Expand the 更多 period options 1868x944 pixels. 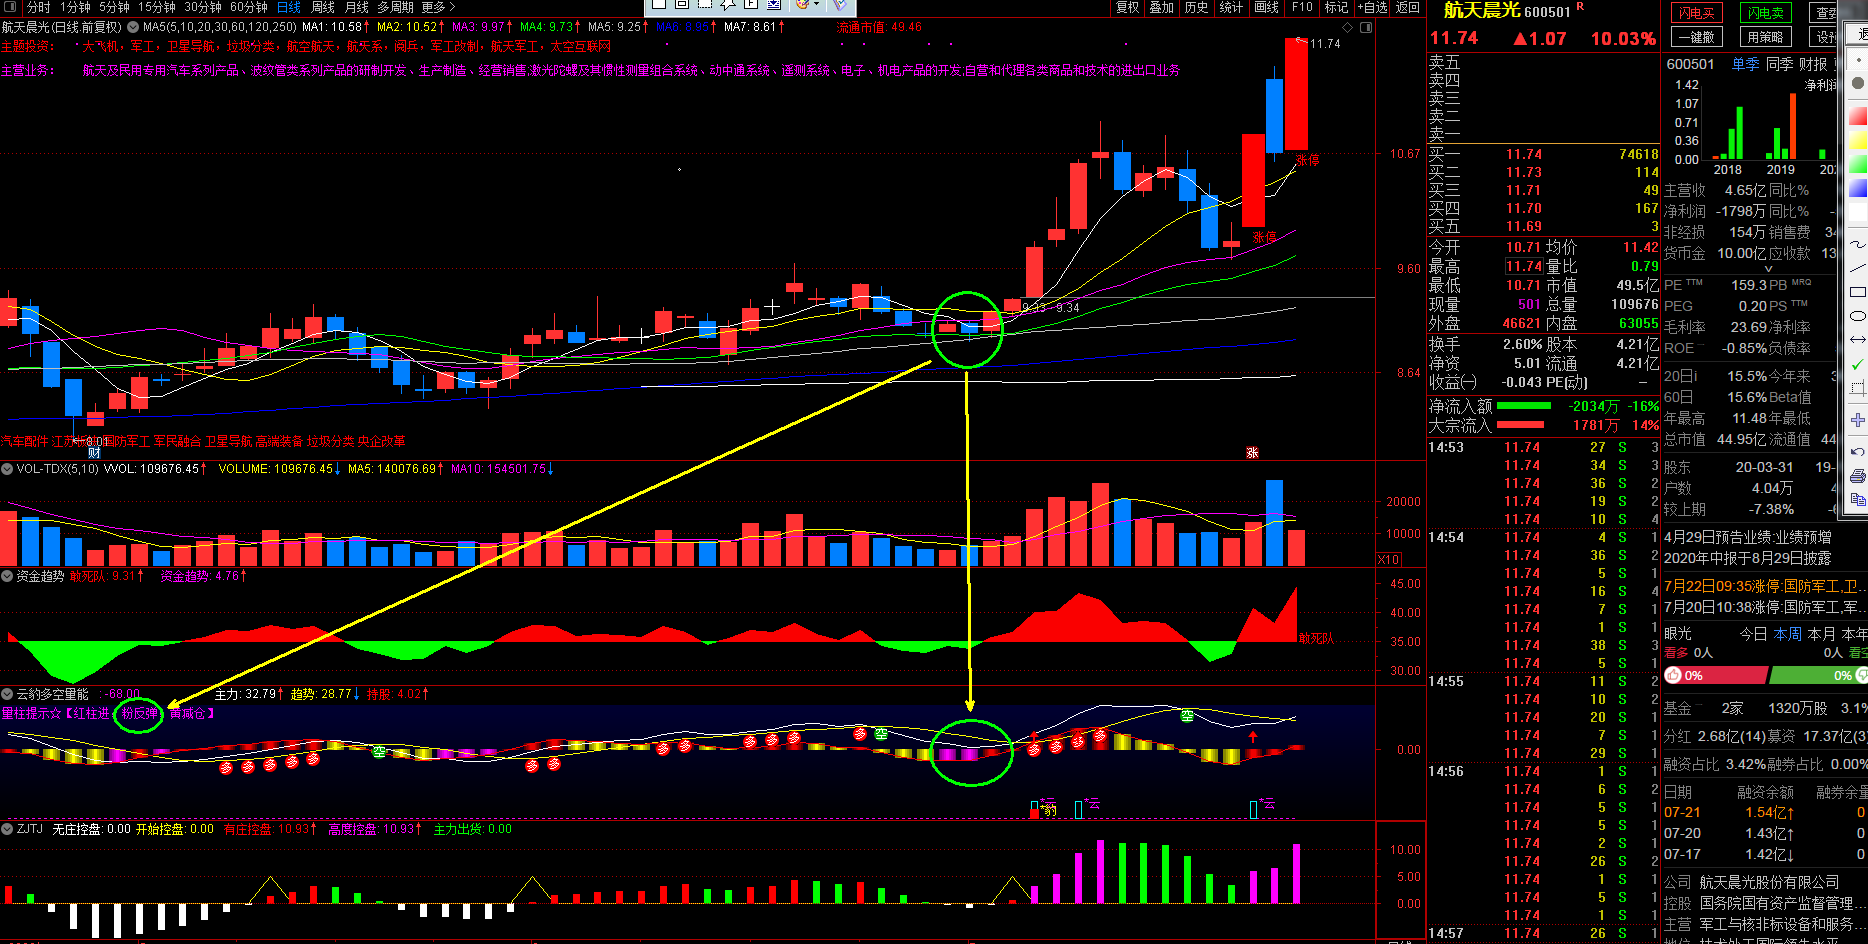click(x=438, y=7)
